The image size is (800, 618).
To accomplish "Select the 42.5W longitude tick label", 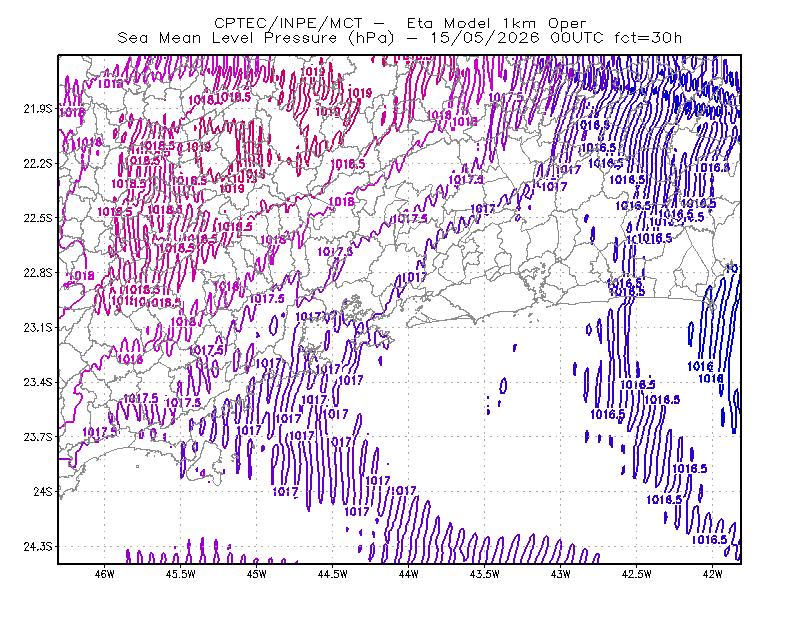I will 636,574.
